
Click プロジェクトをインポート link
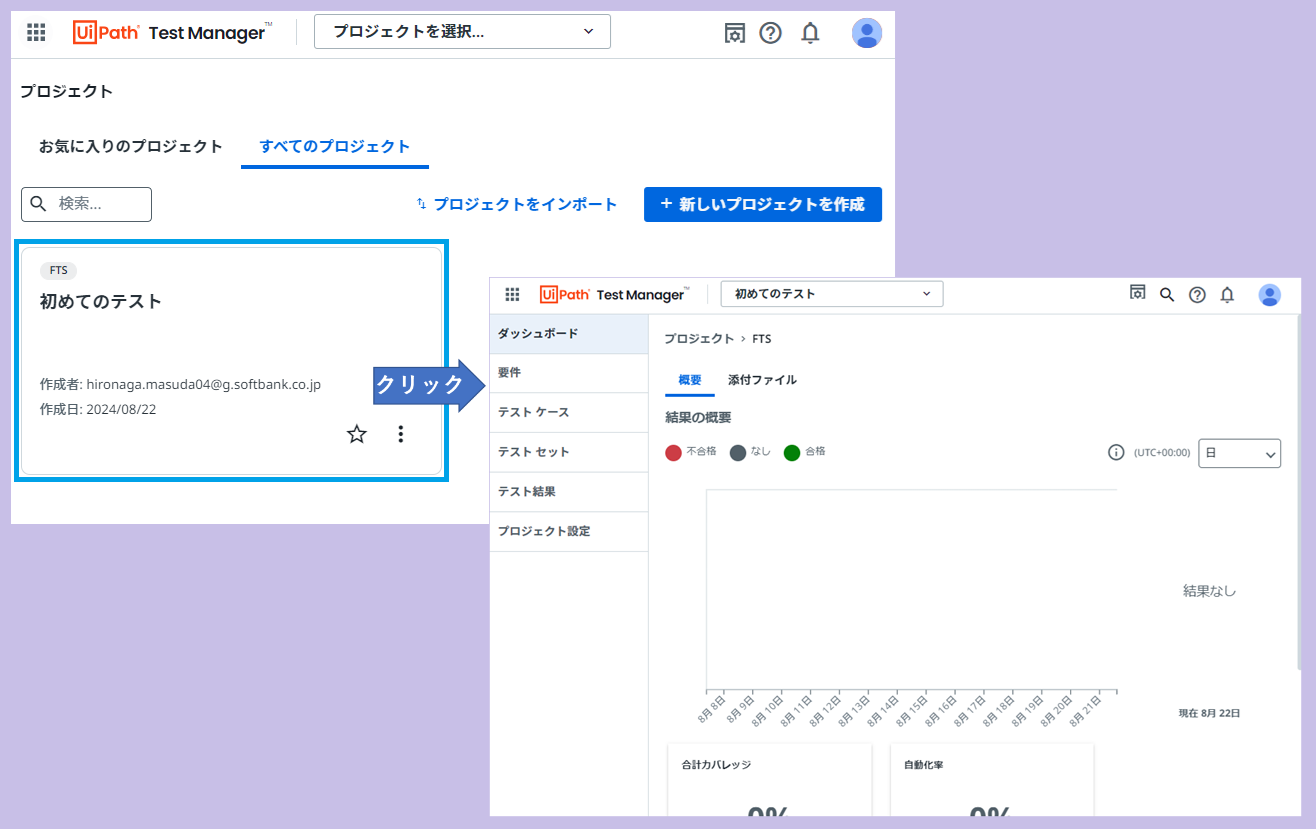point(517,204)
